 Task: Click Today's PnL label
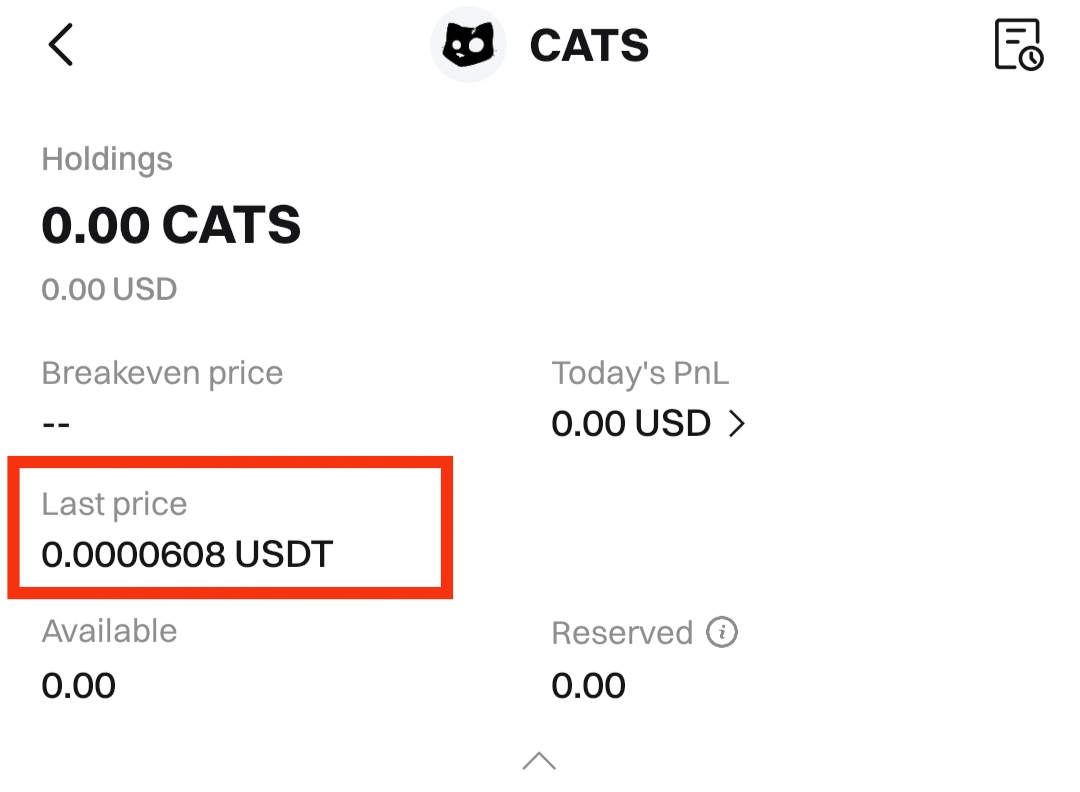(x=640, y=374)
